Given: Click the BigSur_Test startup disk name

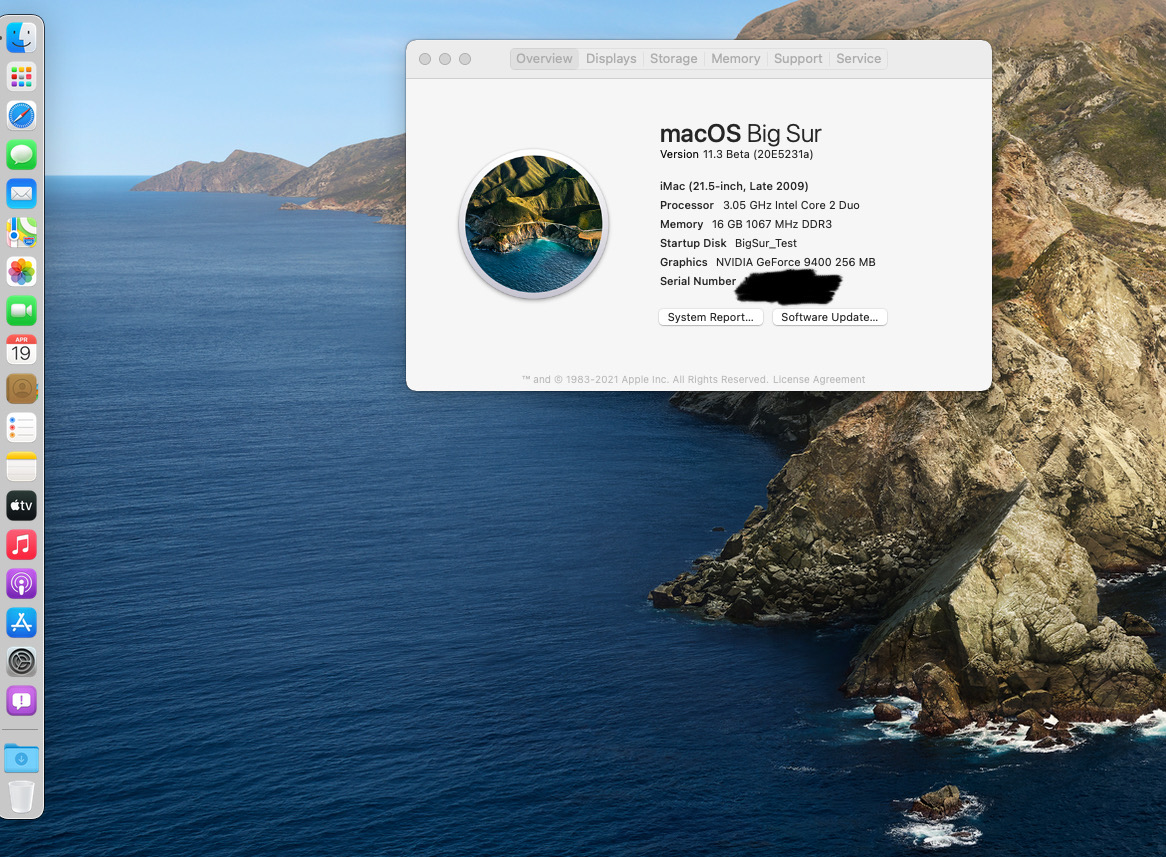Looking at the screenshot, I should click(766, 243).
